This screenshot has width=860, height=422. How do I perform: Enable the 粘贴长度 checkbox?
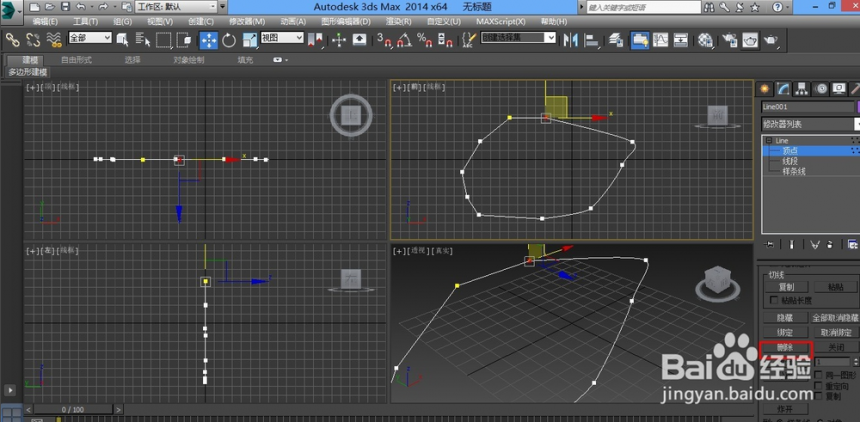coord(774,300)
